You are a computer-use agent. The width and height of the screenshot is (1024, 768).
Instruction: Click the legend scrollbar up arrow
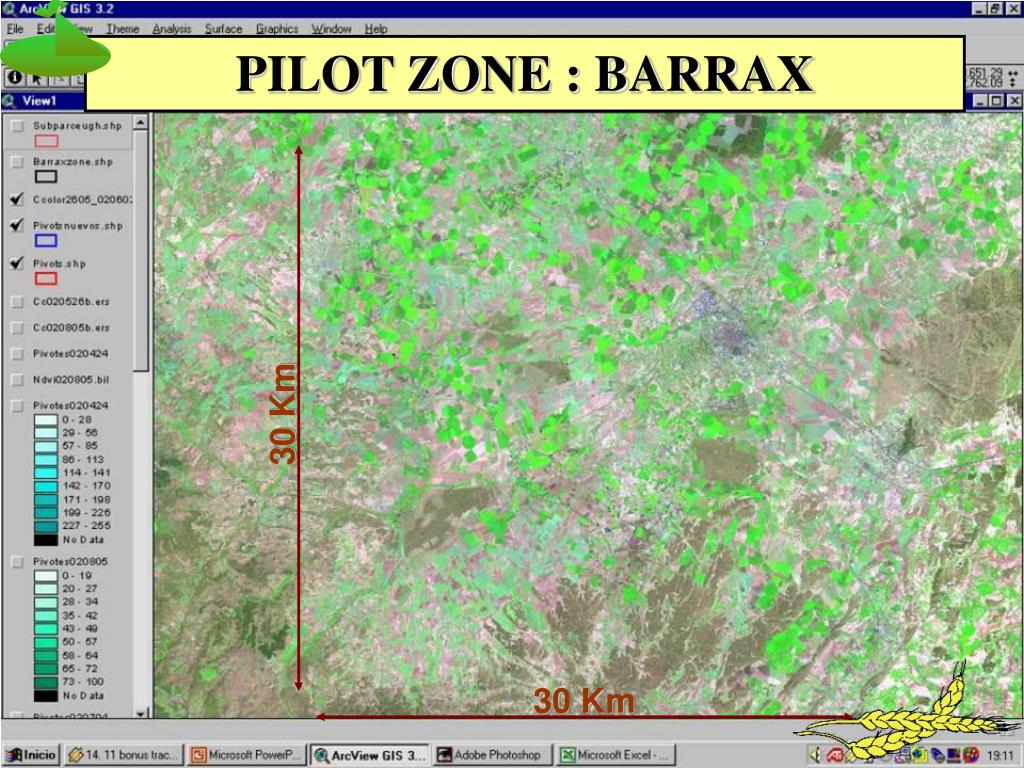coord(141,122)
